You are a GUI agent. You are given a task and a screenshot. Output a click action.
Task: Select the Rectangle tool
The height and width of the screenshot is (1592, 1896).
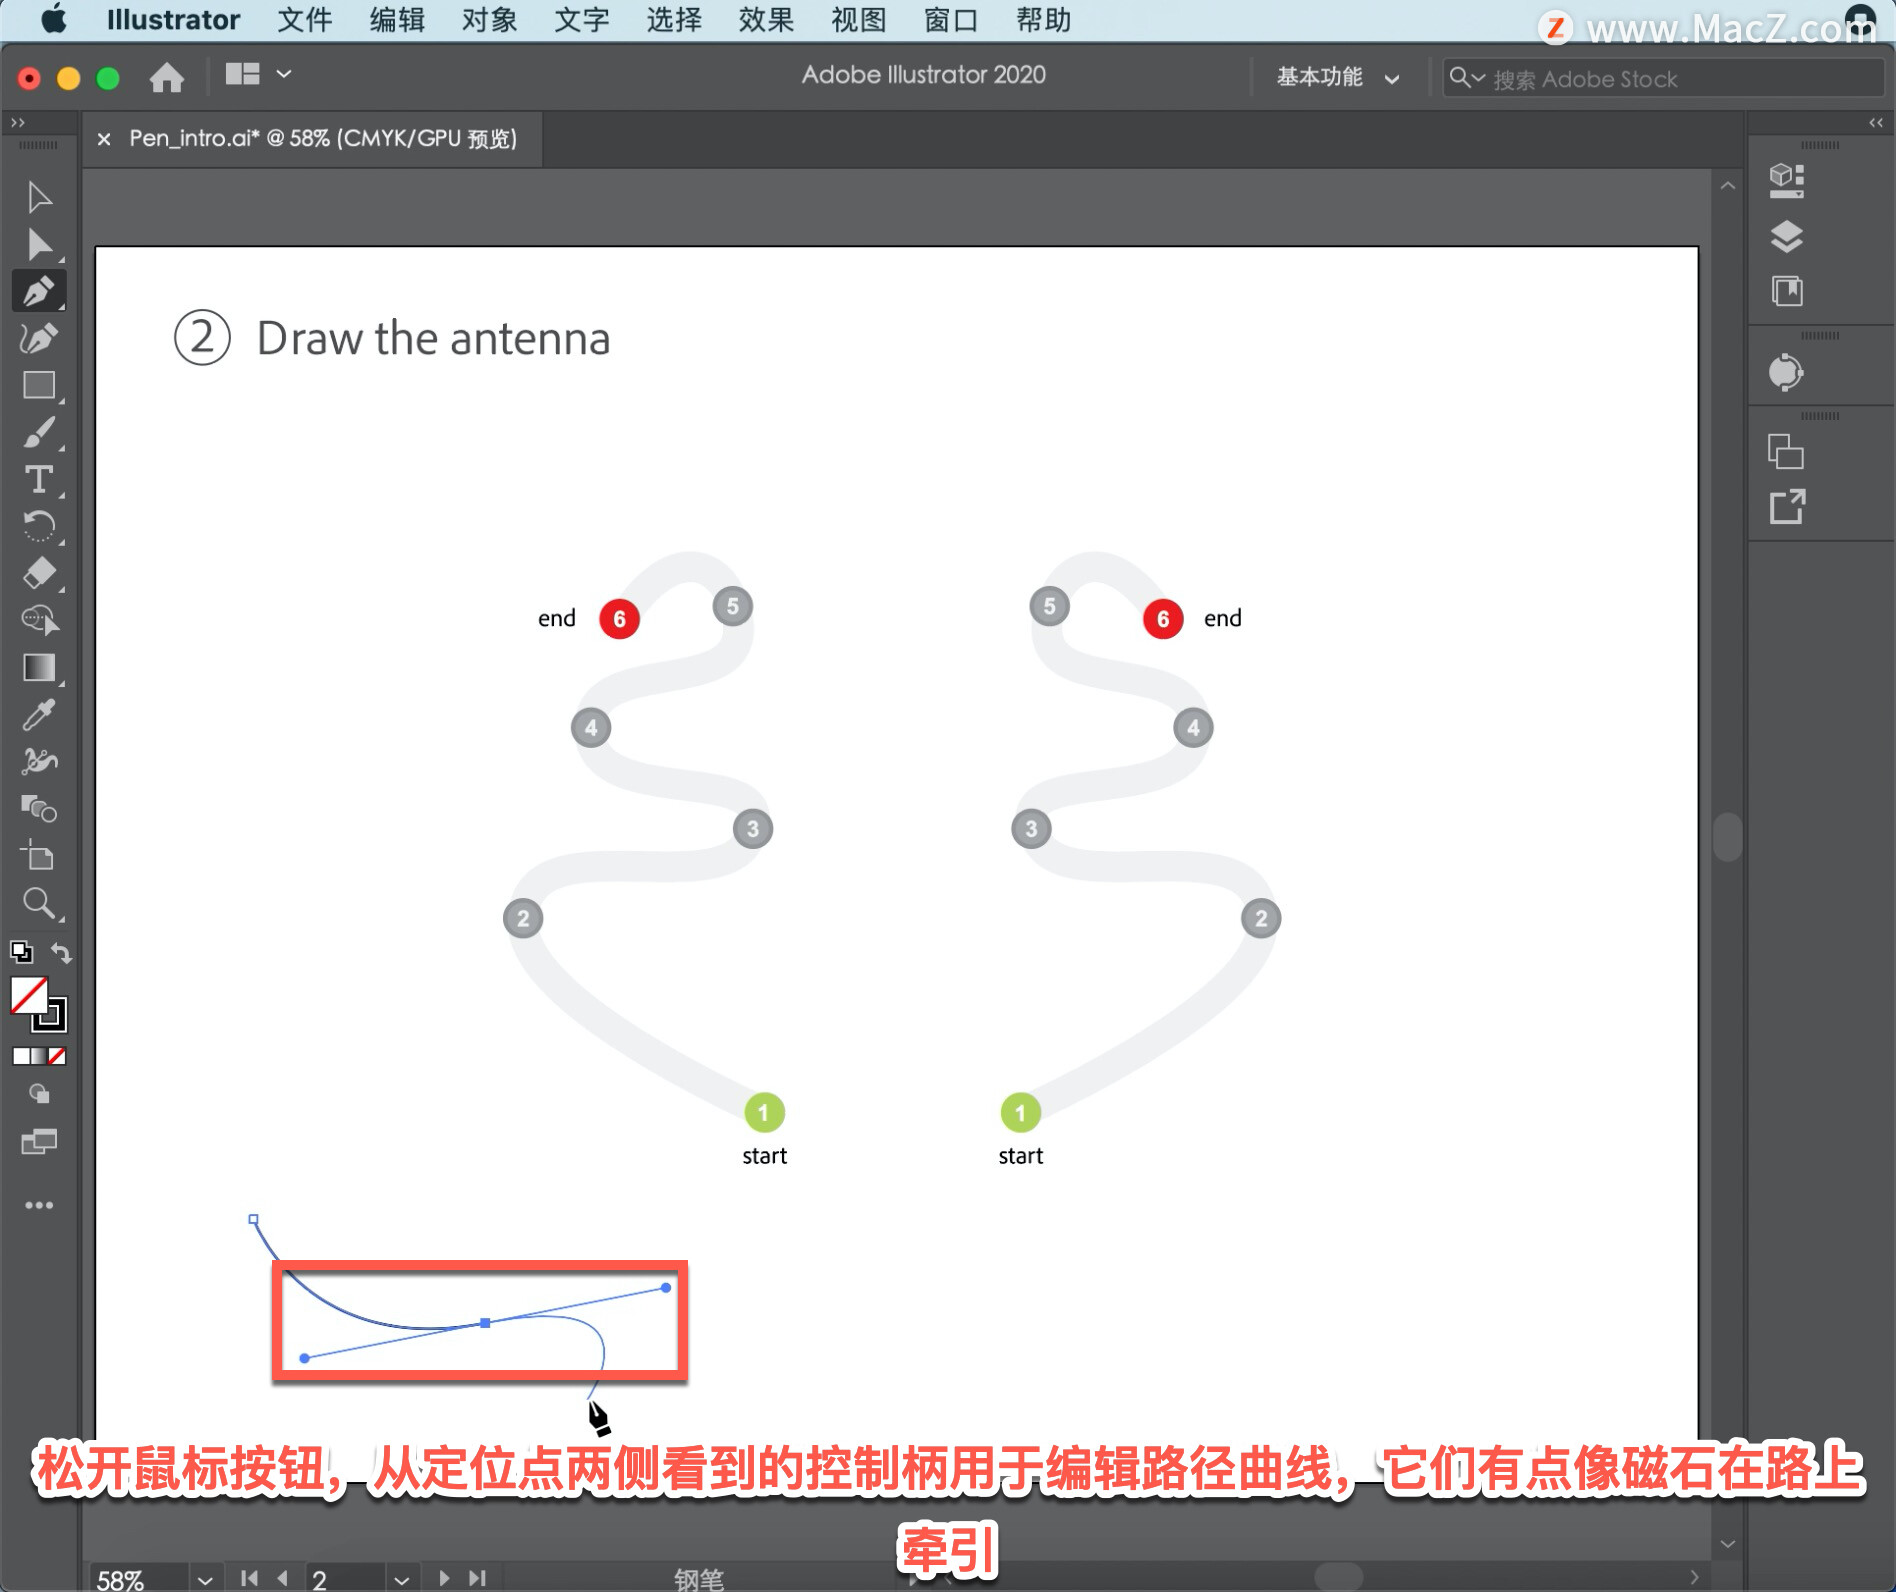click(x=39, y=385)
